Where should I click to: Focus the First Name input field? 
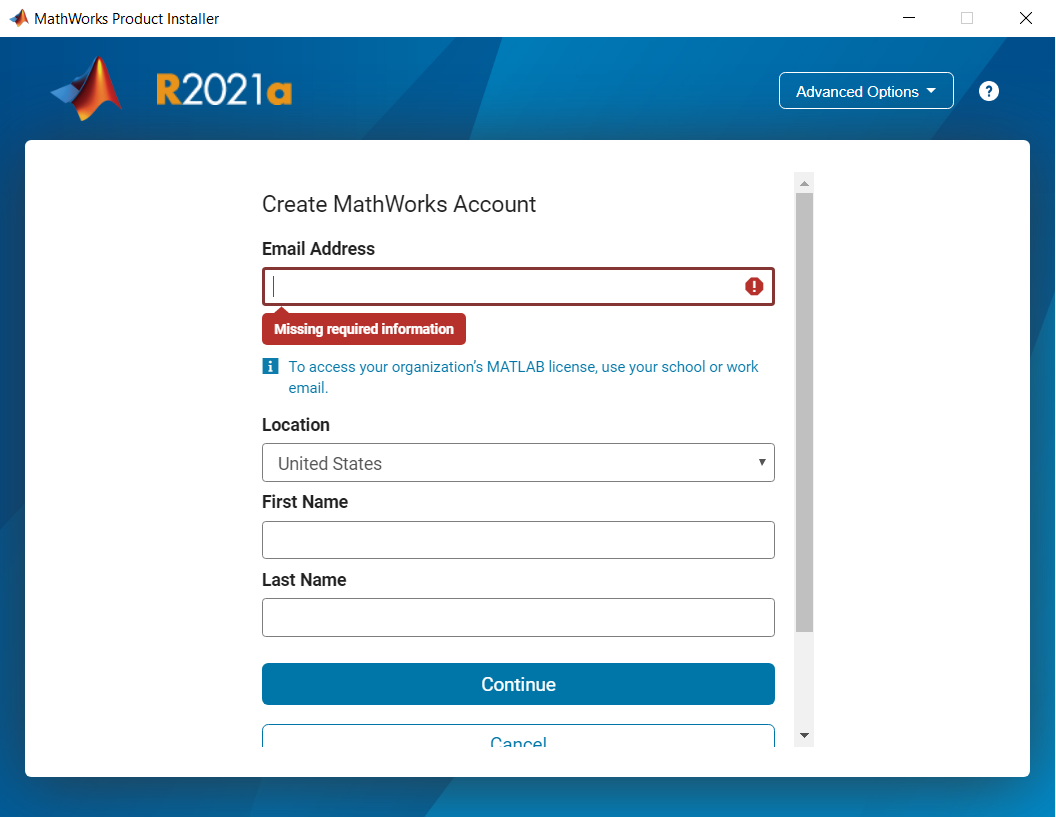click(x=518, y=540)
